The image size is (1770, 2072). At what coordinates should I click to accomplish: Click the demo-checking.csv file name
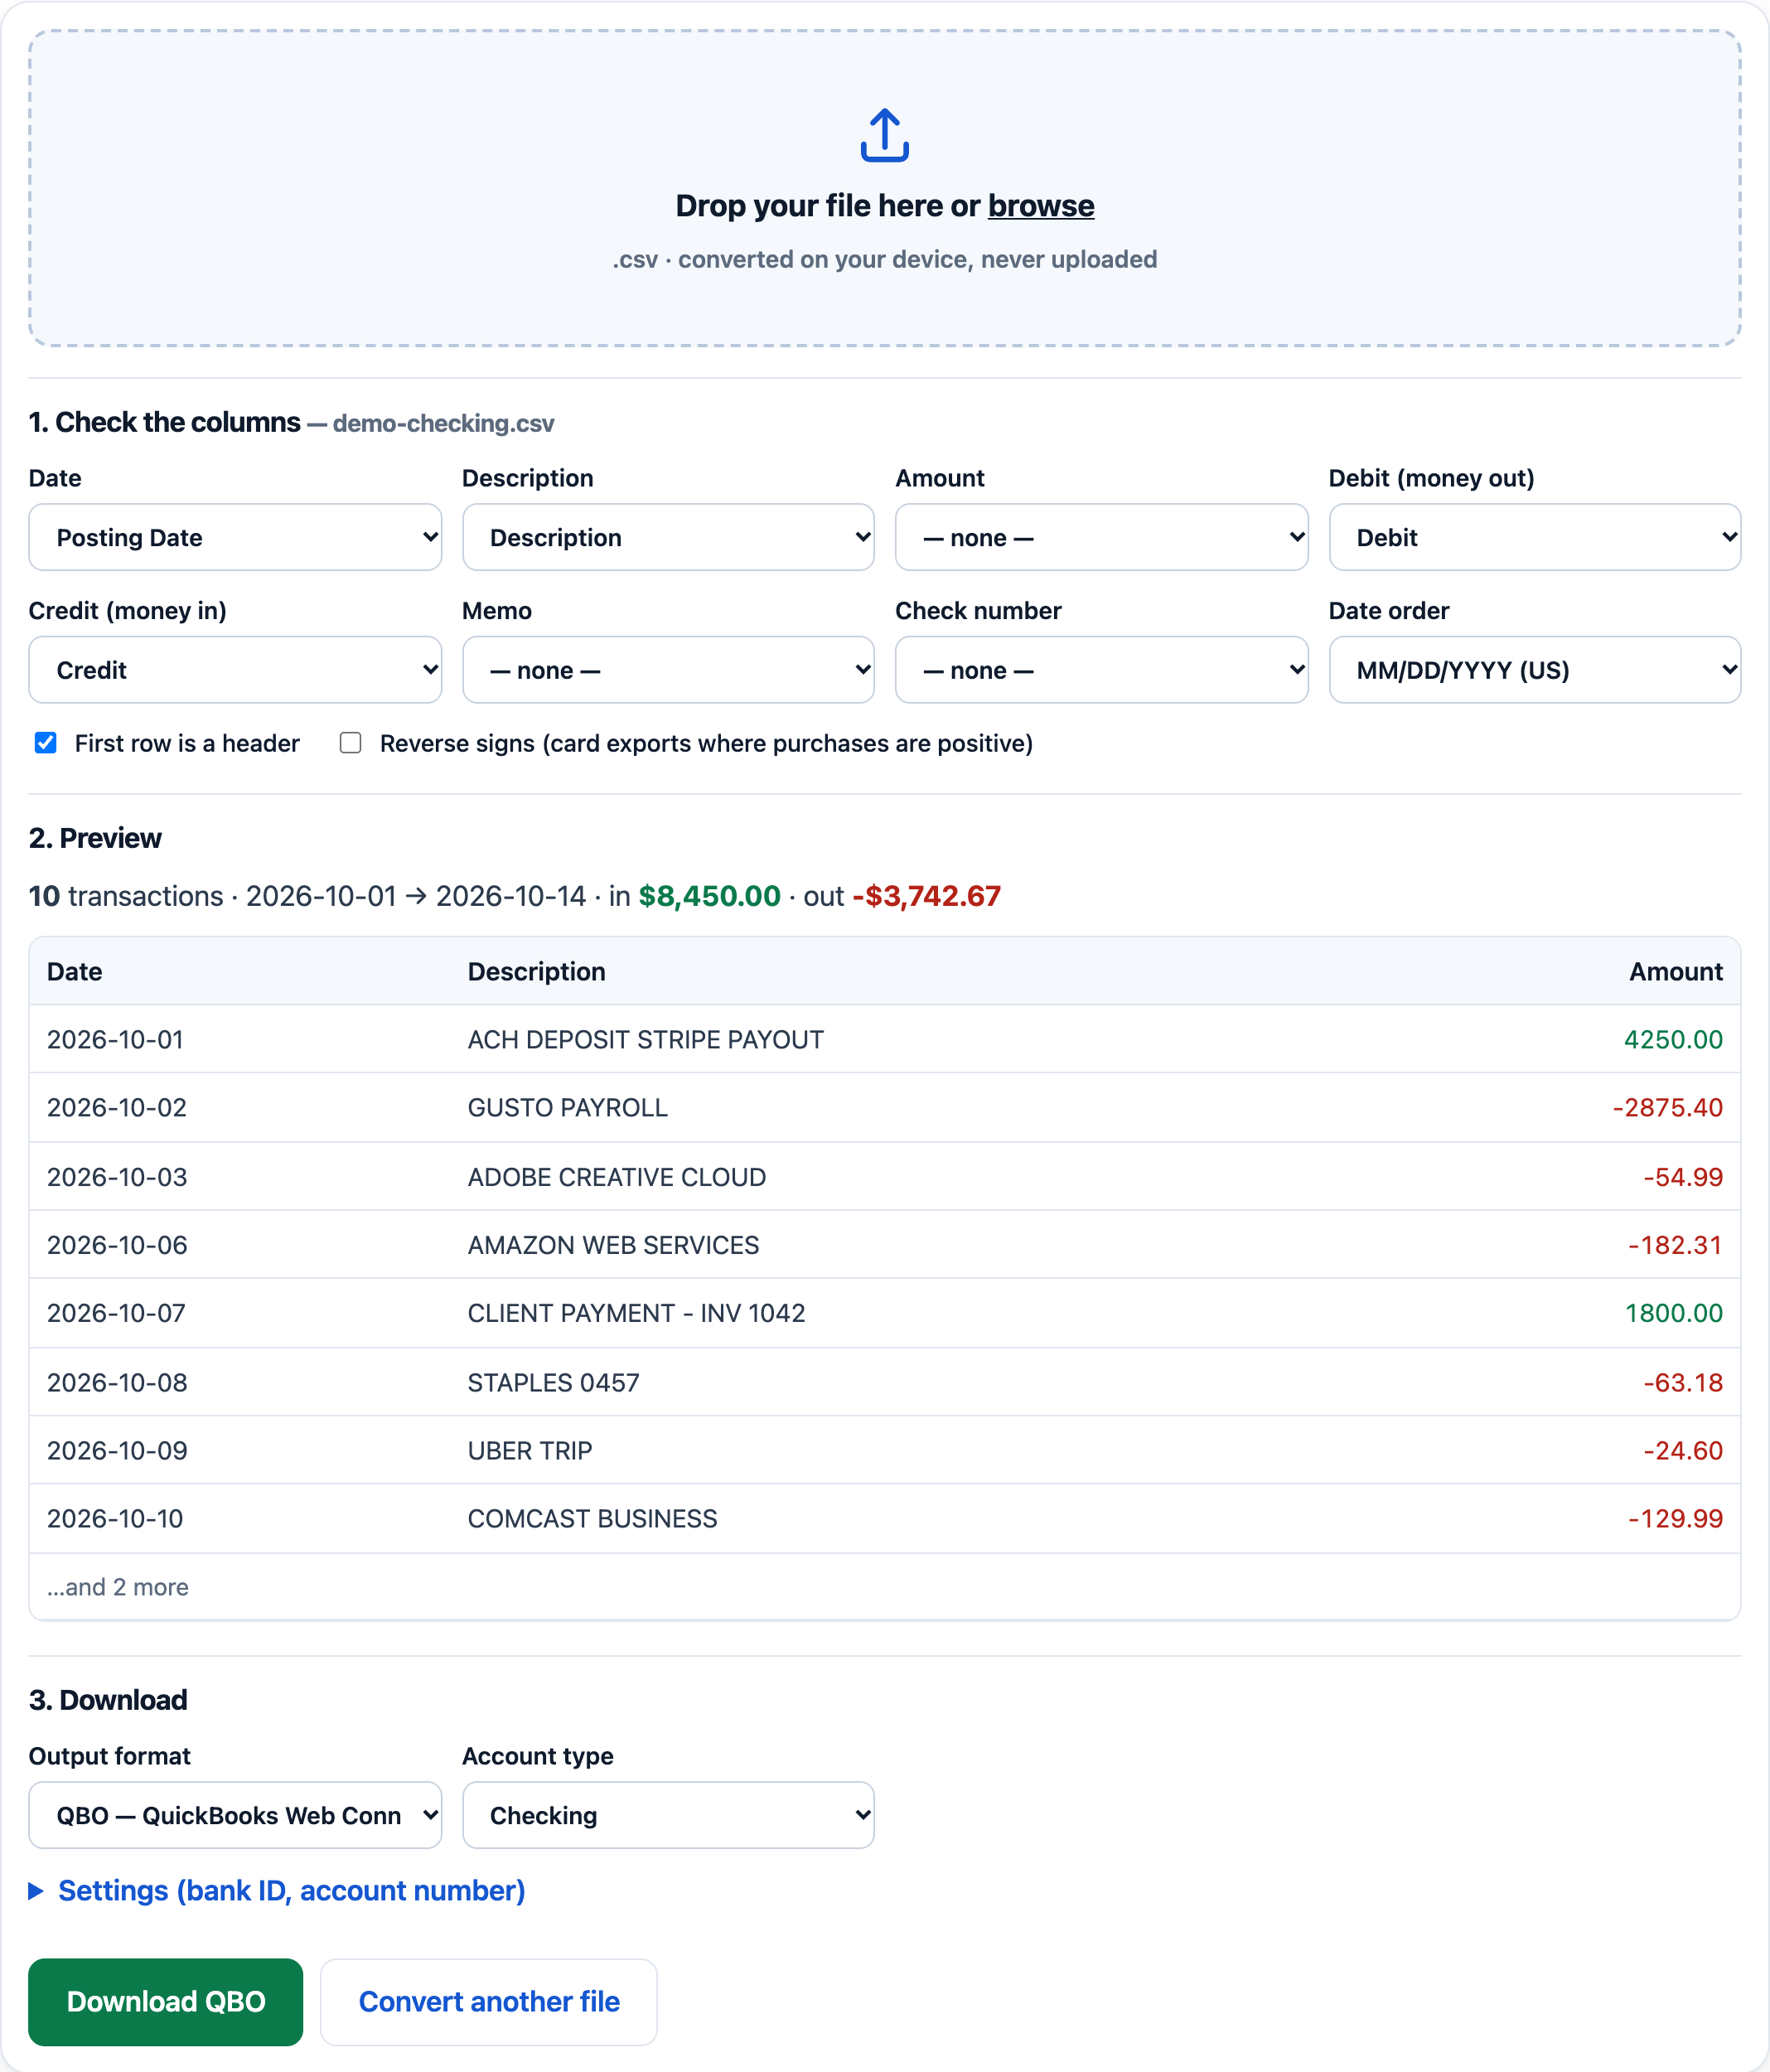(x=443, y=424)
